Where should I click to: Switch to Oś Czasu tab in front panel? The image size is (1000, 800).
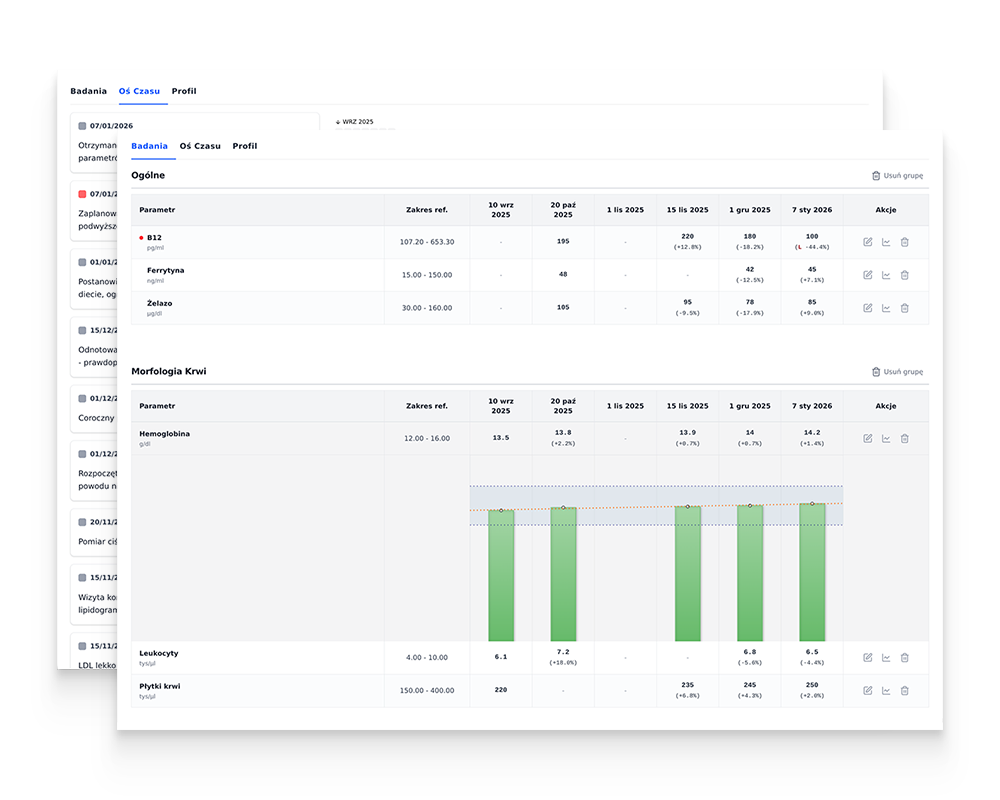click(200, 146)
